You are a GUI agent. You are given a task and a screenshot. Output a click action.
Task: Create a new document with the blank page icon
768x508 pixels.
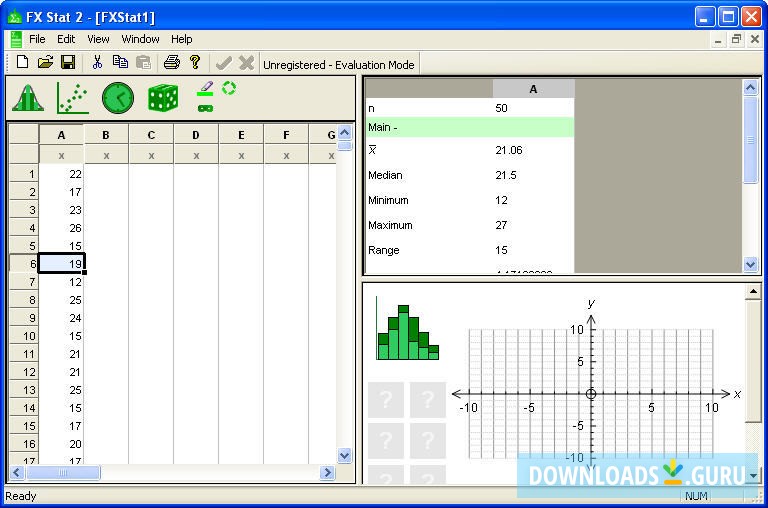(22, 62)
